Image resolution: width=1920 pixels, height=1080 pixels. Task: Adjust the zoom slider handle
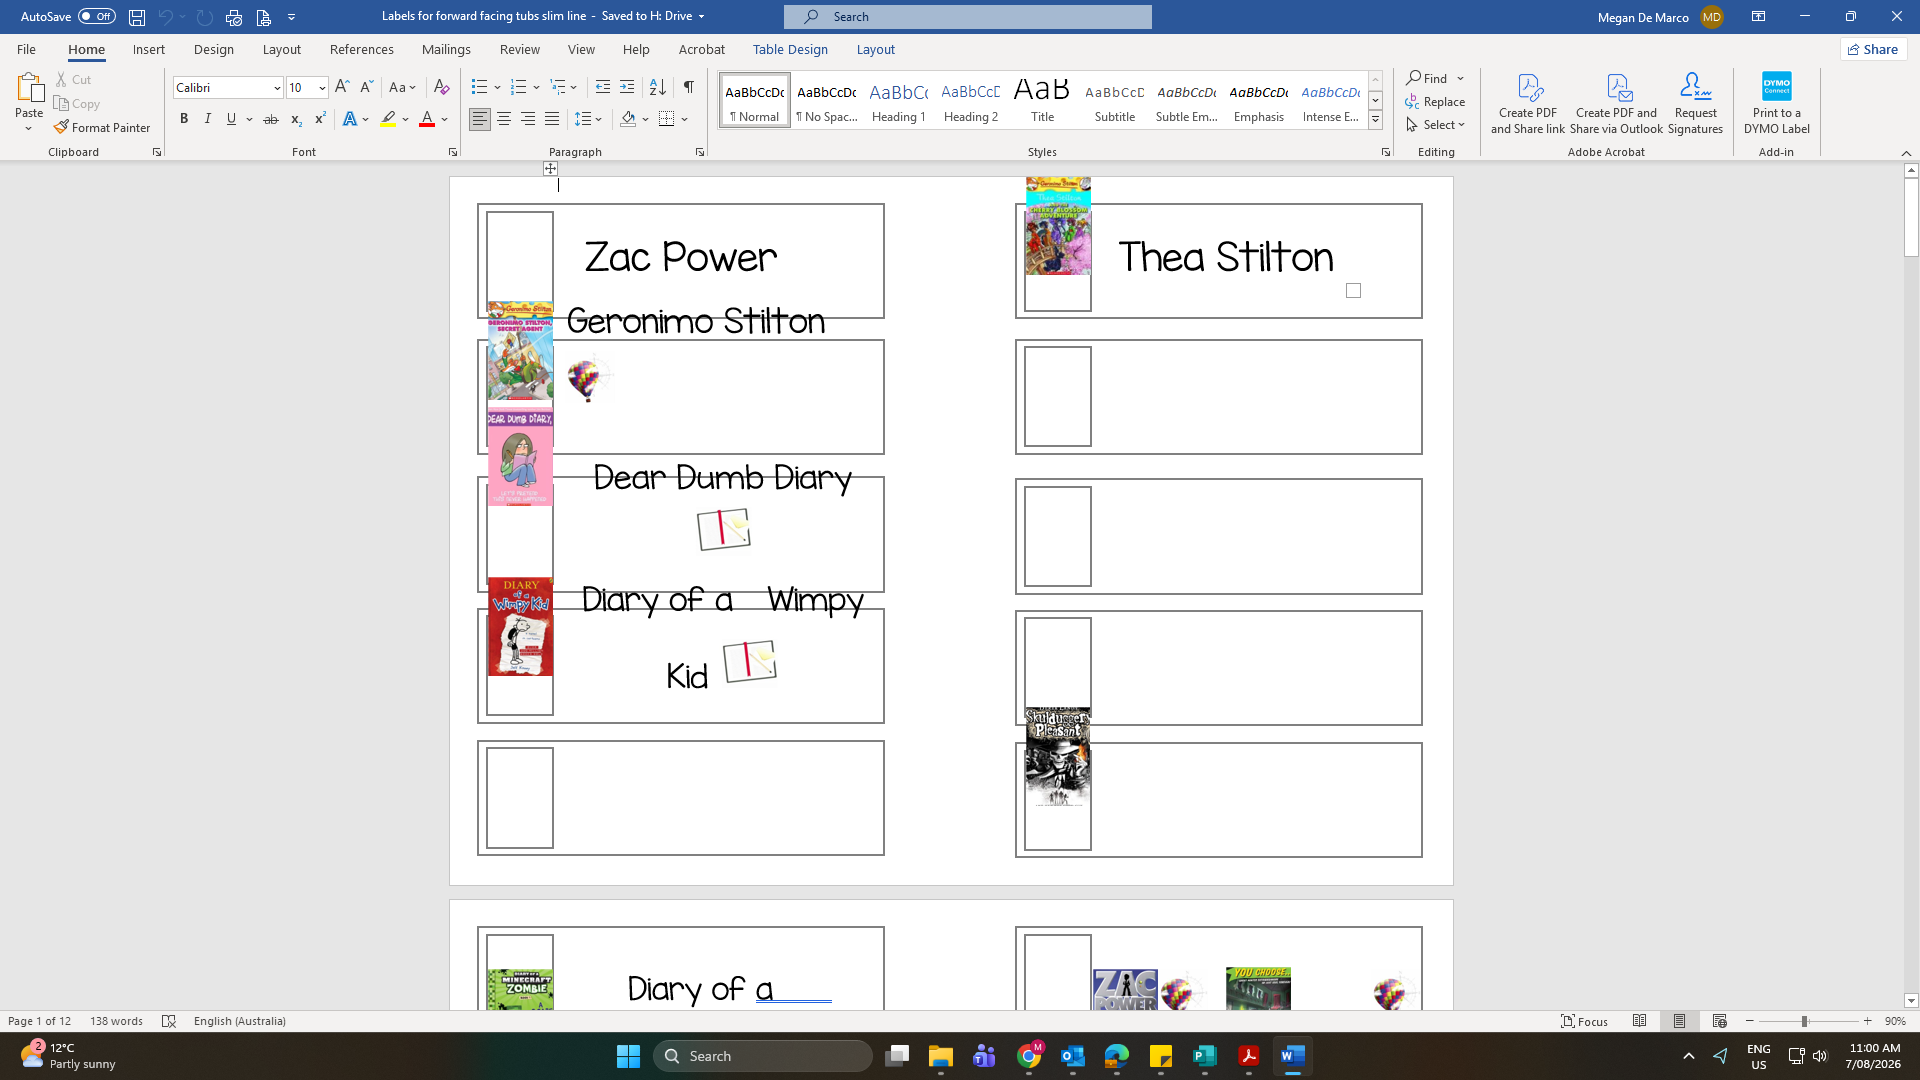(x=1804, y=1021)
